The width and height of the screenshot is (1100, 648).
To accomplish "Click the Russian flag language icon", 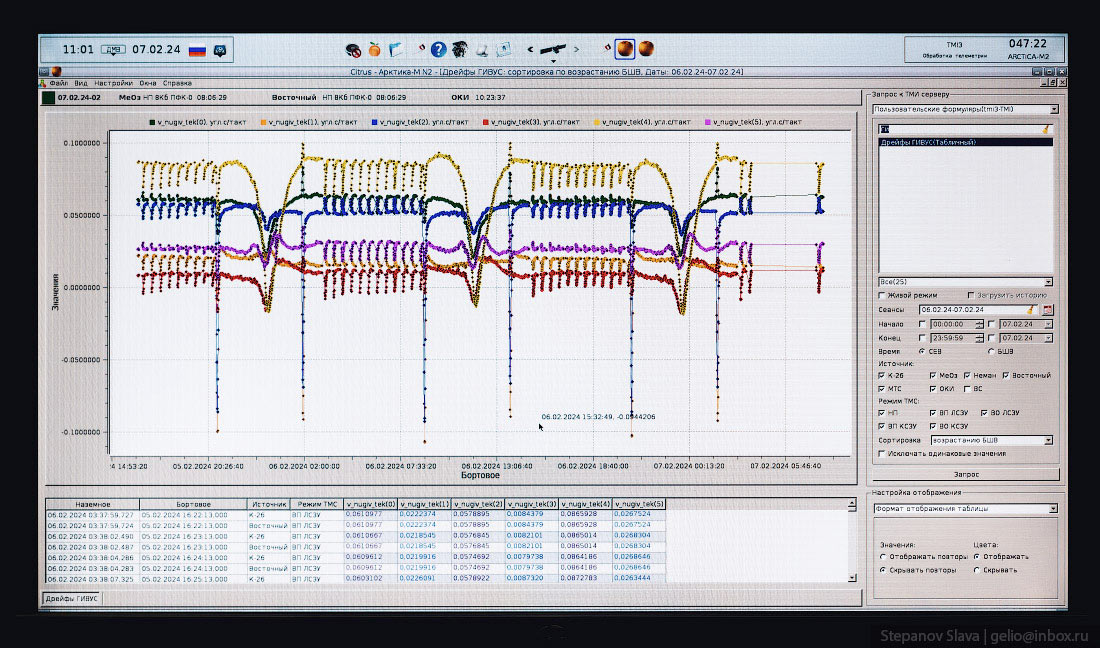I will (197, 49).
